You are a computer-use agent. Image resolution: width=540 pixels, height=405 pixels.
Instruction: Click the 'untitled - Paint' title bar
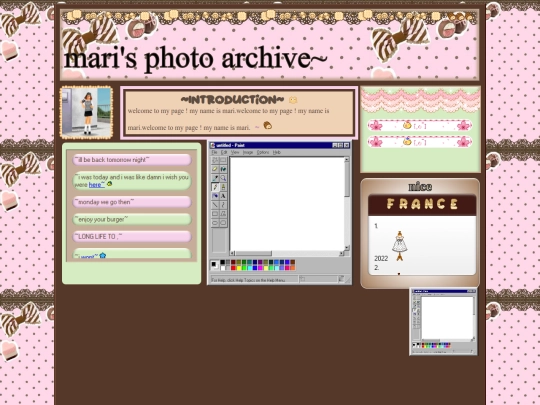(x=280, y=145)
